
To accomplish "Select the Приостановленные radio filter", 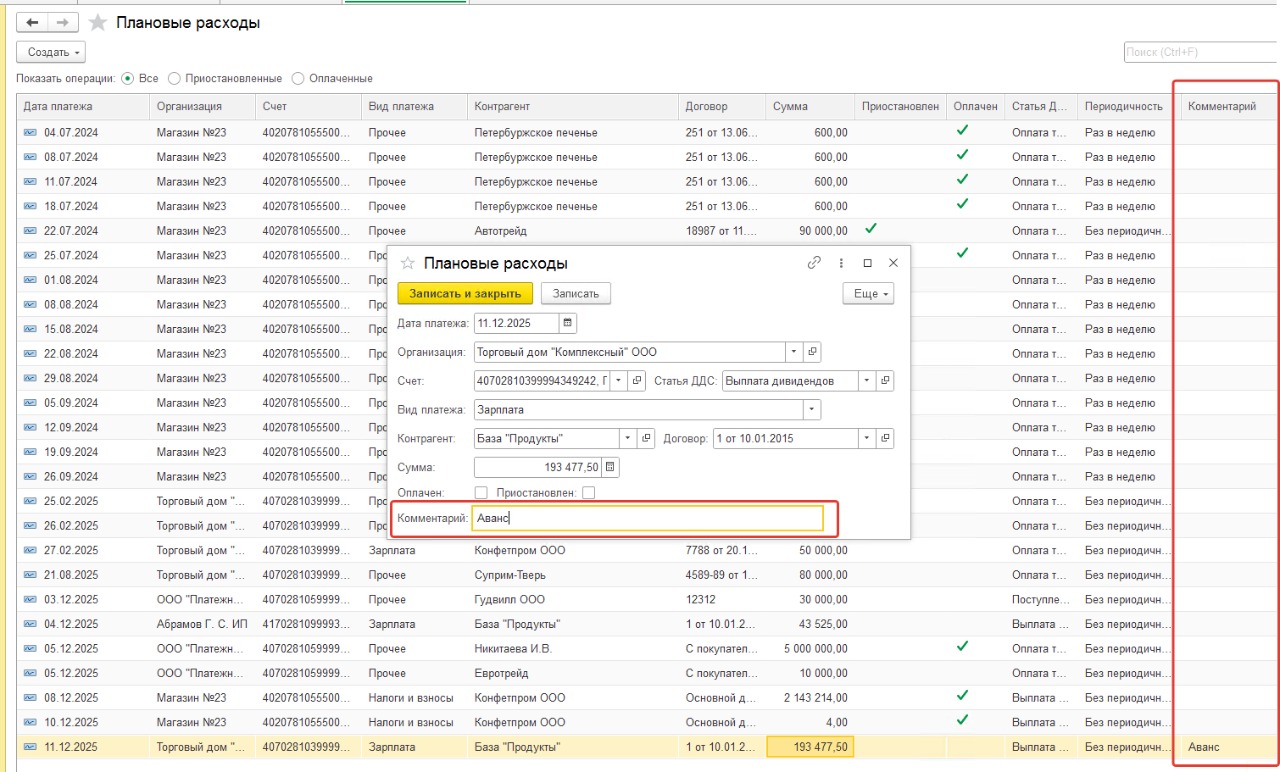I will click(175, 78).
